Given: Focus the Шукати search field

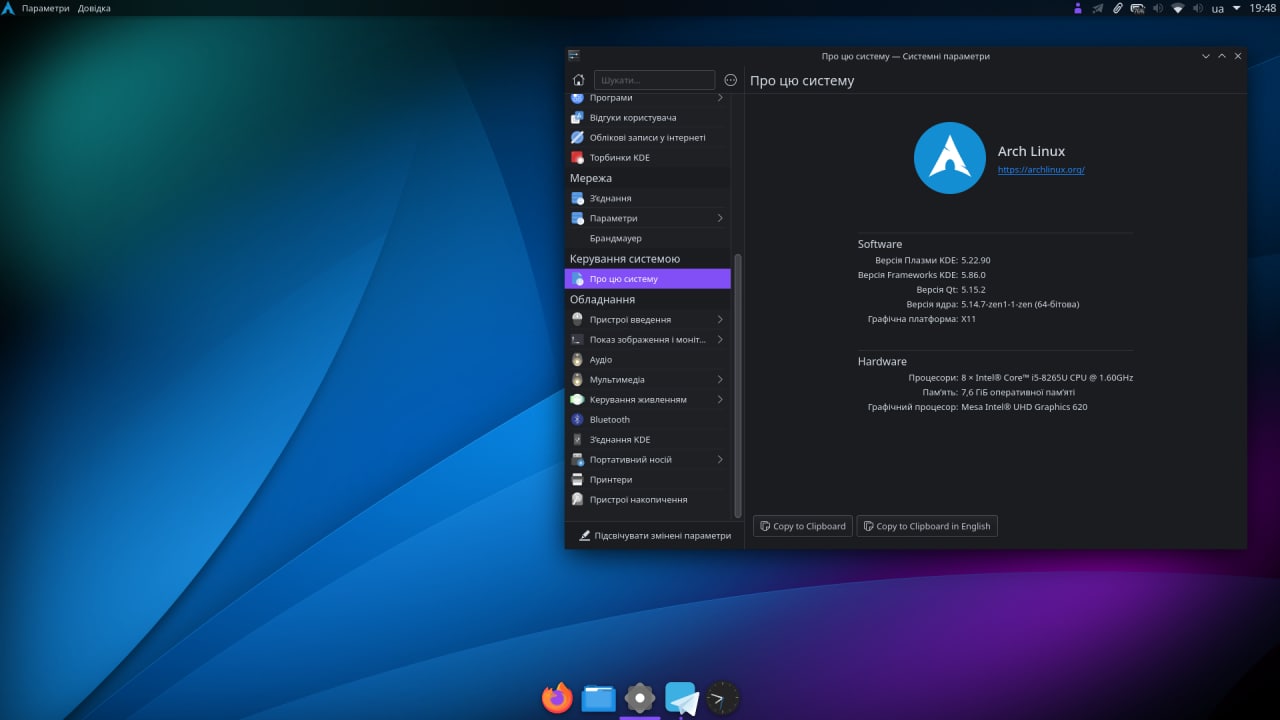Looking at the screenshot, I should point(655,80).
